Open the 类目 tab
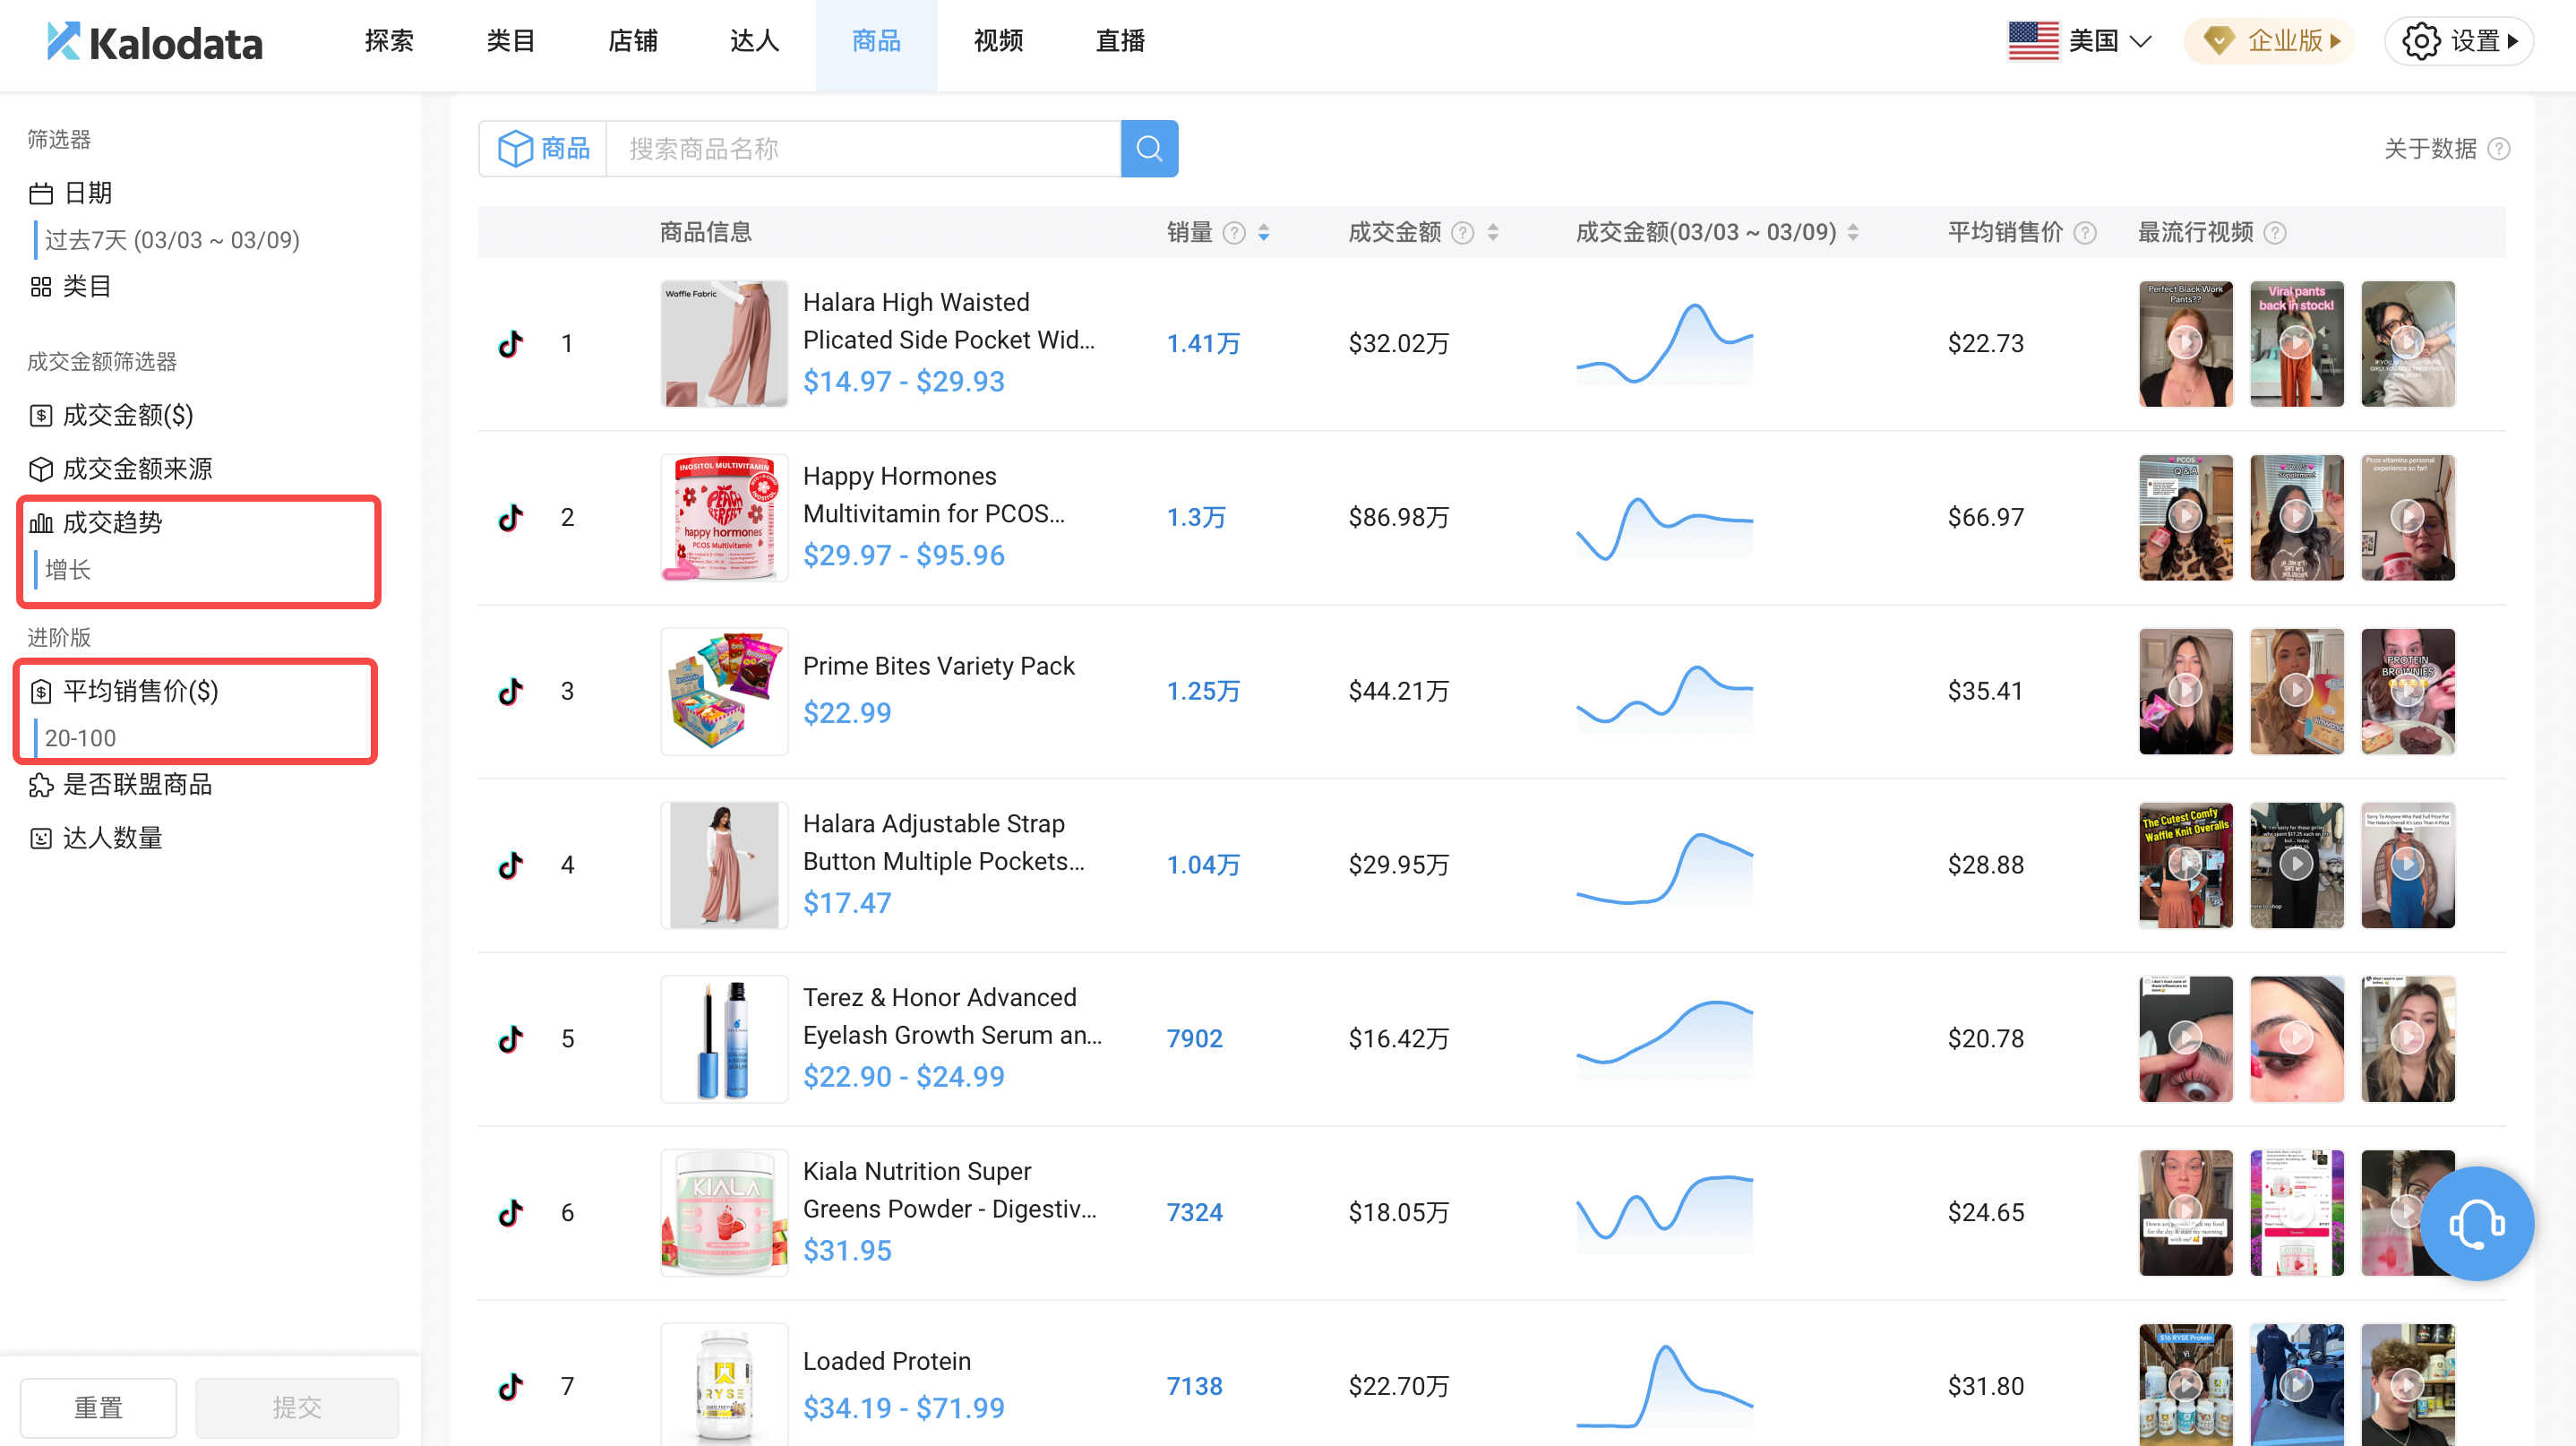2576x1446 pixels. [511, 41]
